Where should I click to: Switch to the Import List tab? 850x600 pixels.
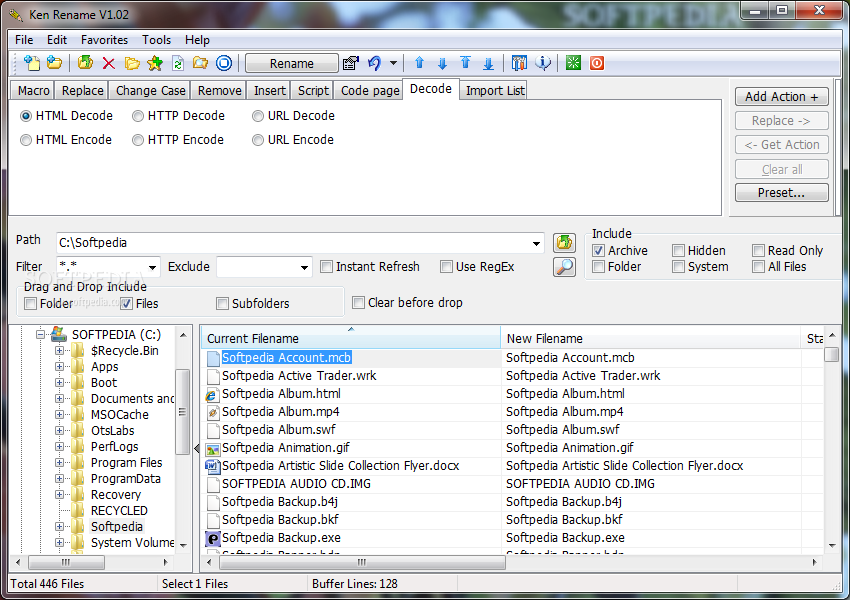pyautogui.click(x=495, y=91)
